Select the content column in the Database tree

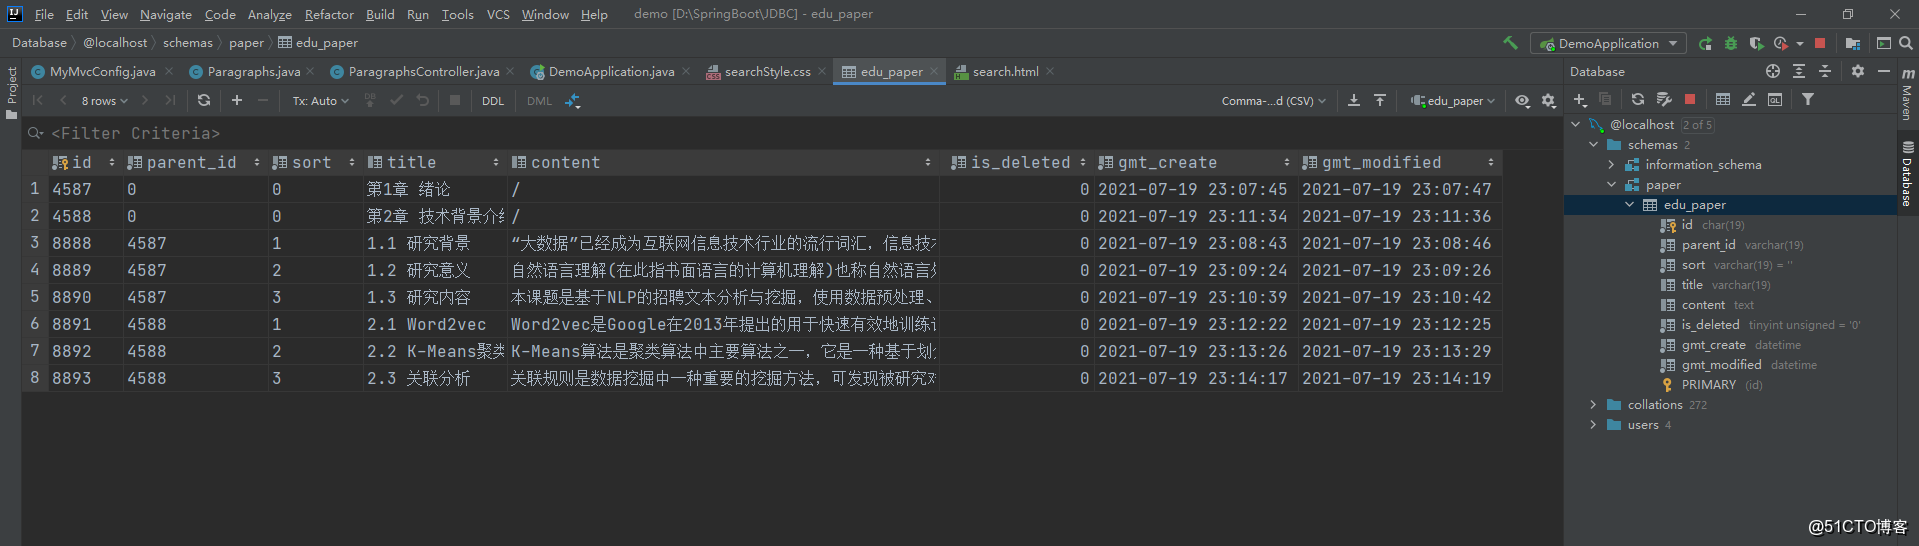pos(1703,304)
